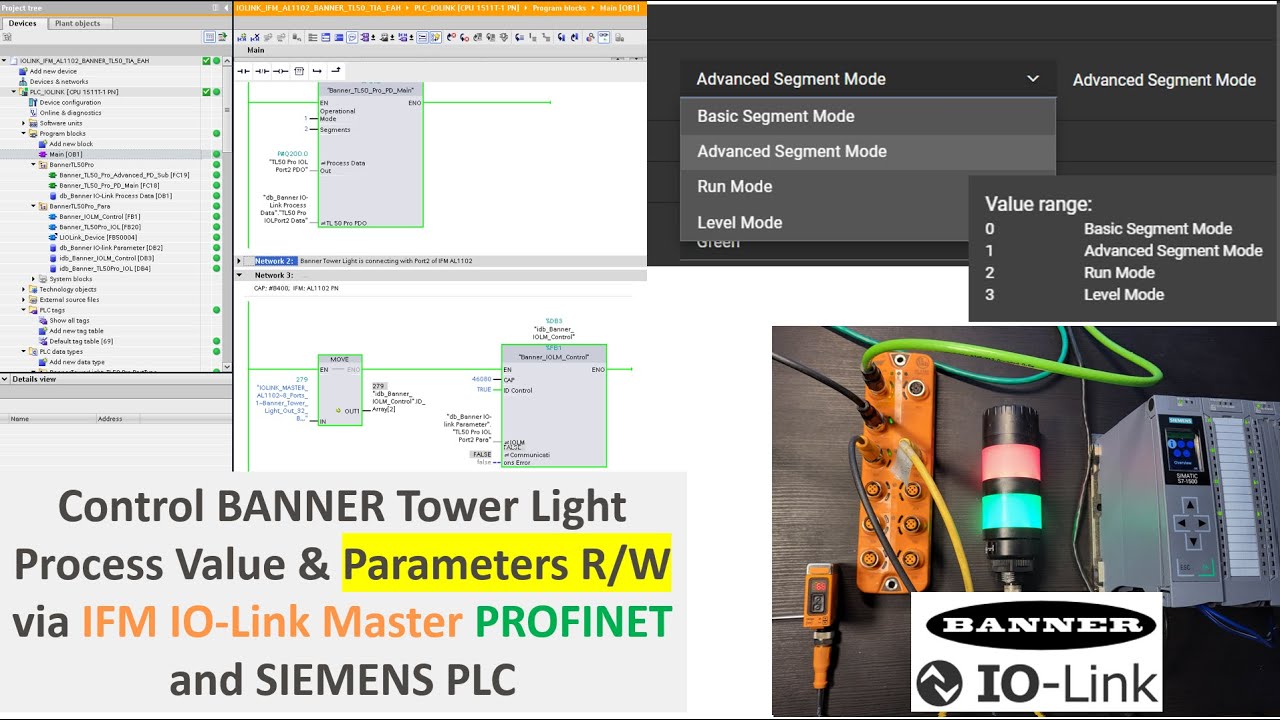Choose Level Mode option

click(824, 222)
